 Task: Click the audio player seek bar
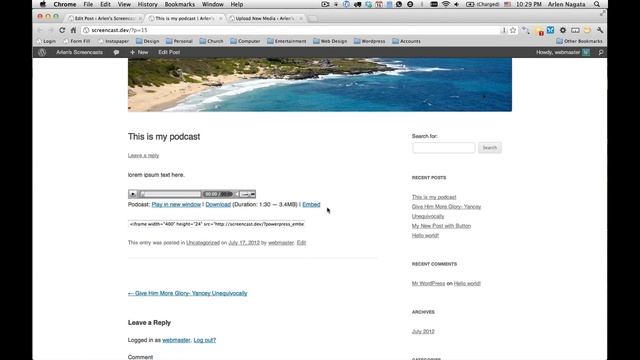point(171,194)
